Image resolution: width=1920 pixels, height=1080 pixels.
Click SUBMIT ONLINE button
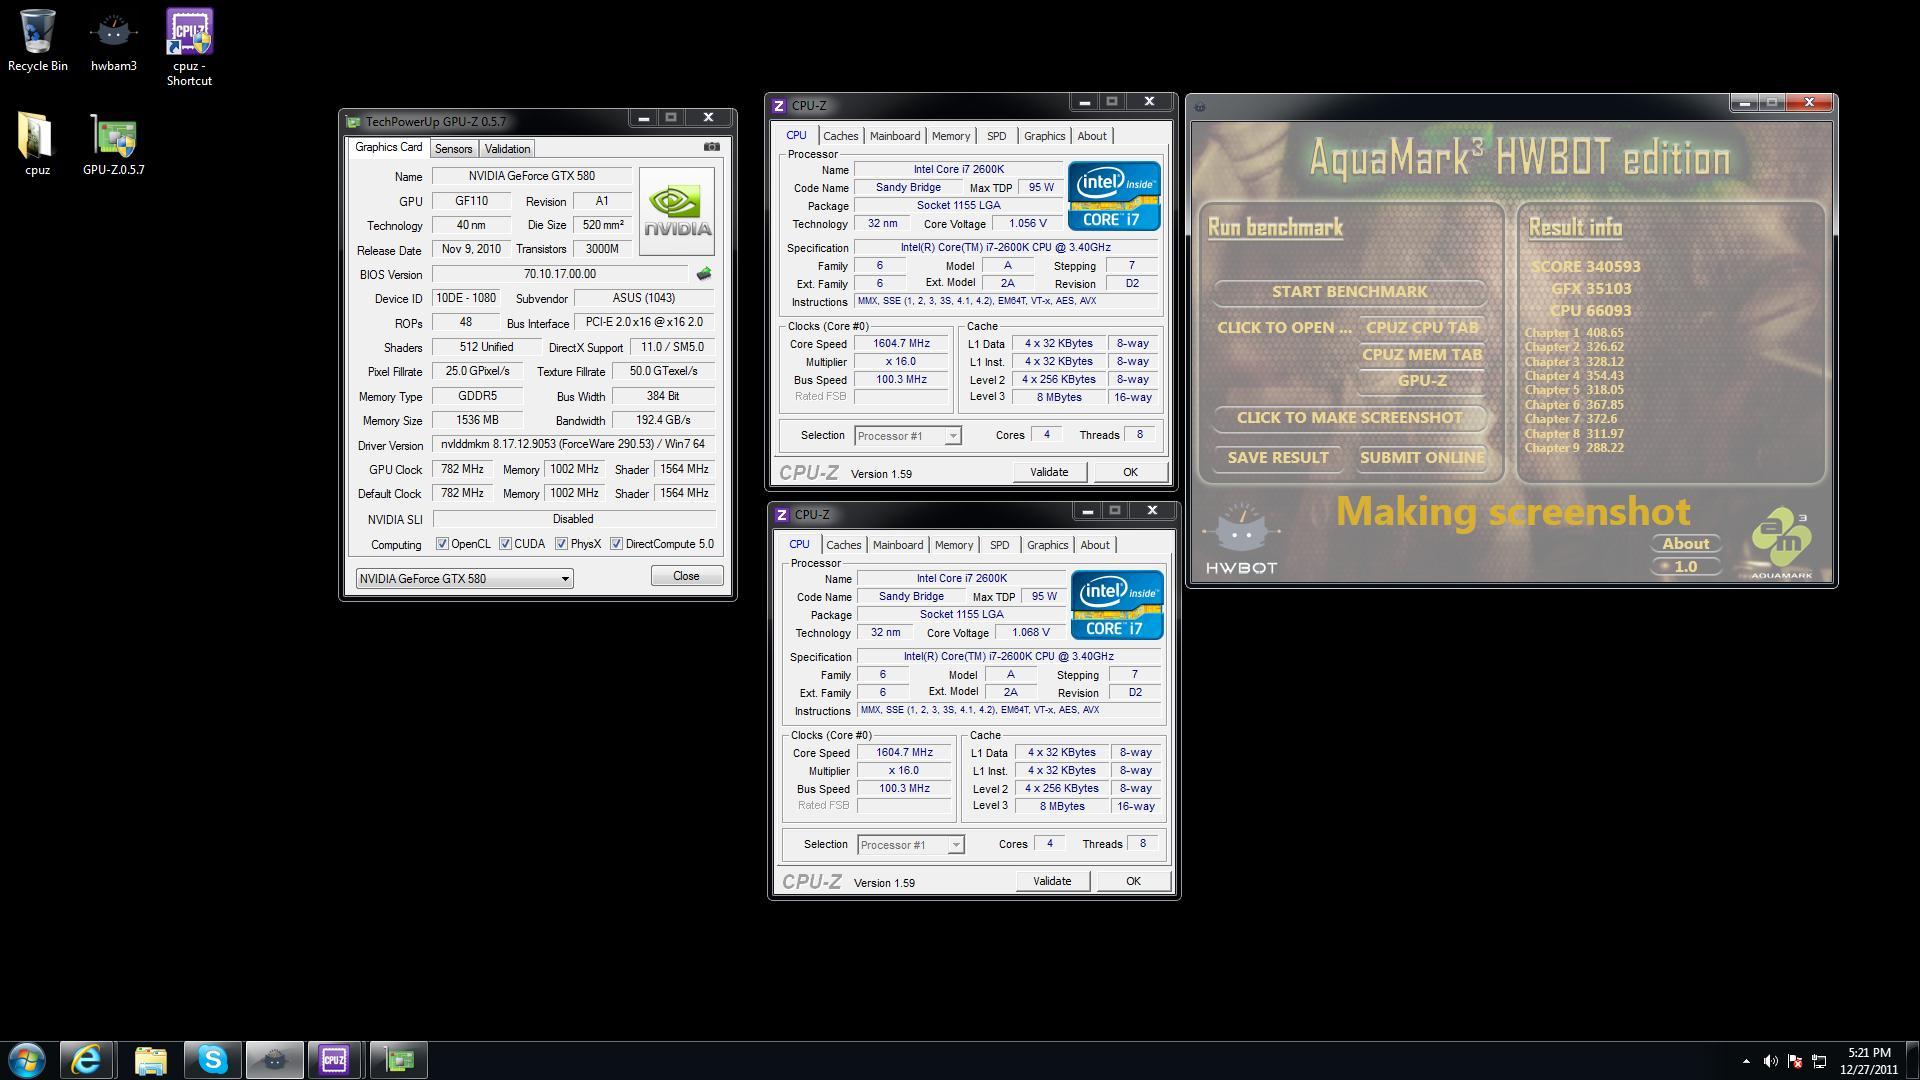pyautogui.click(x=1421, y=458)
